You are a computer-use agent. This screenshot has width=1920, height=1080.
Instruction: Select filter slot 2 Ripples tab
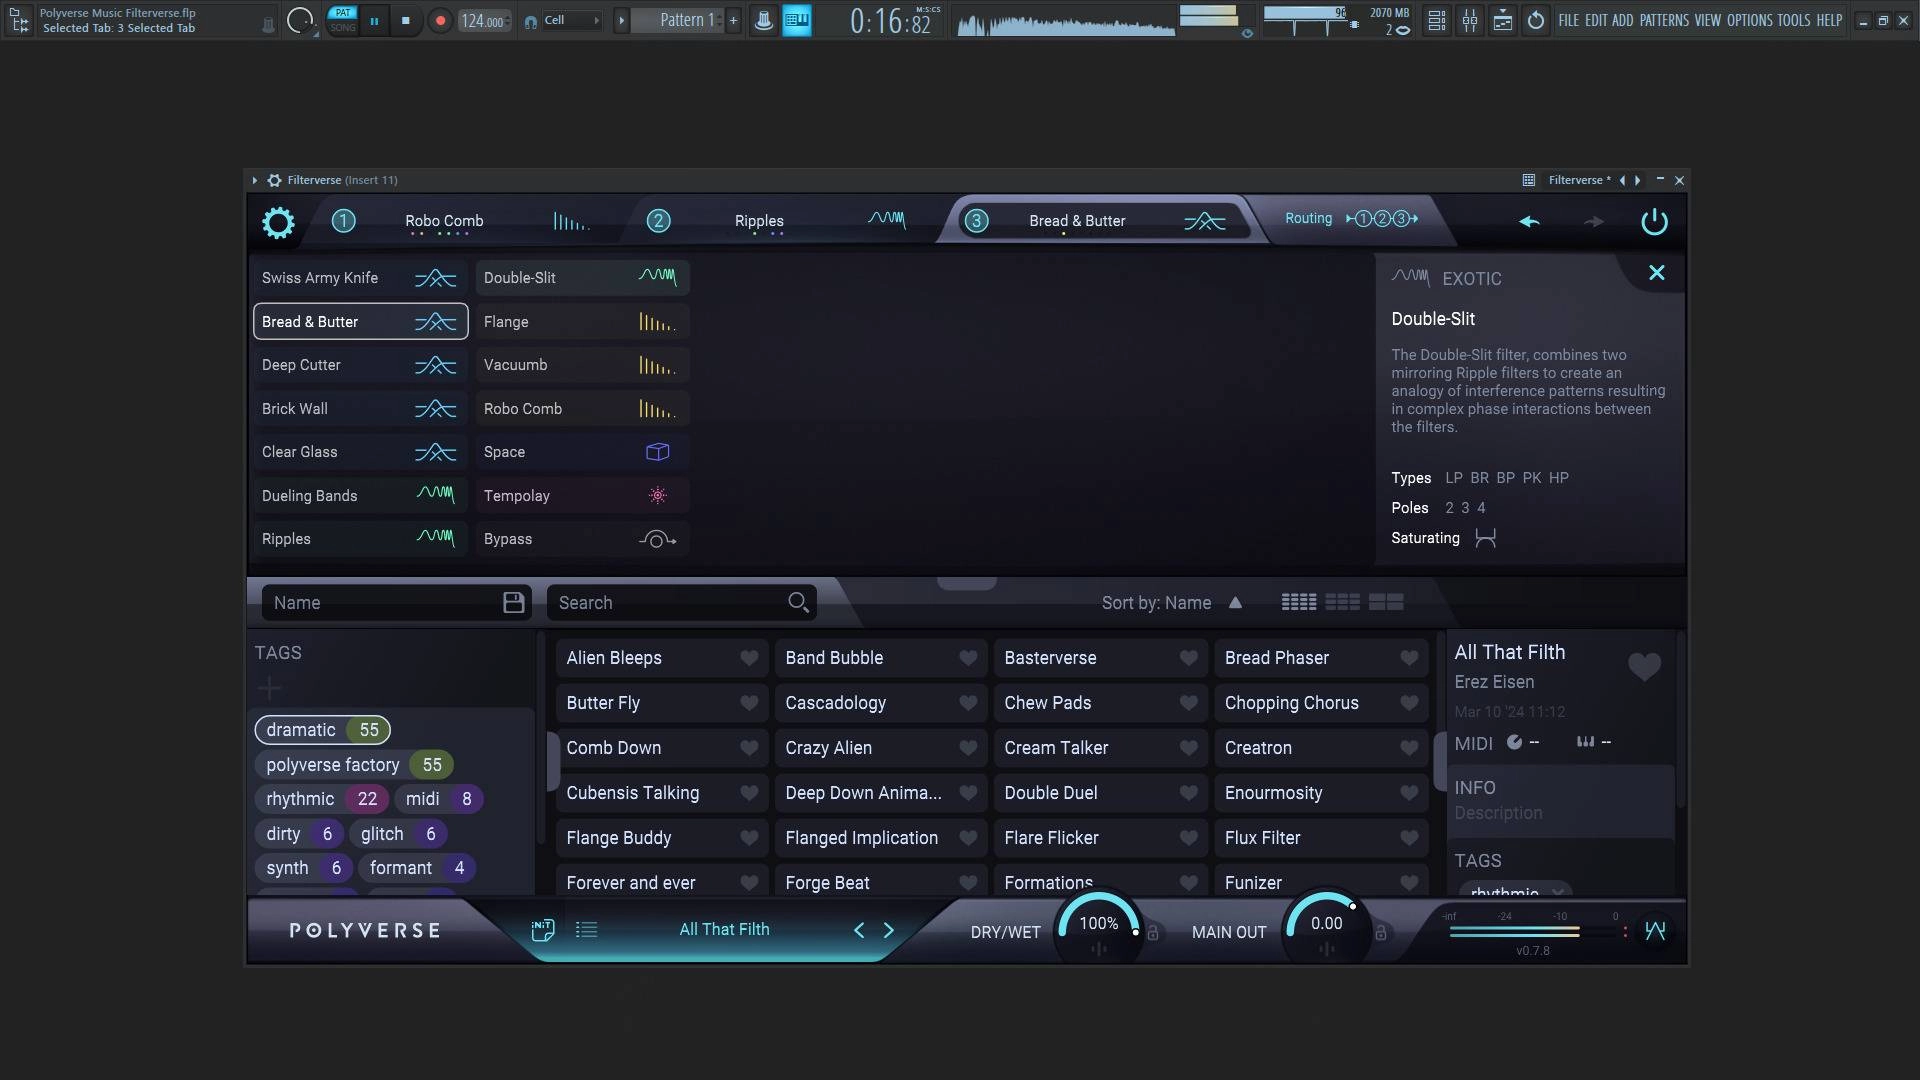tap(780, 221)
